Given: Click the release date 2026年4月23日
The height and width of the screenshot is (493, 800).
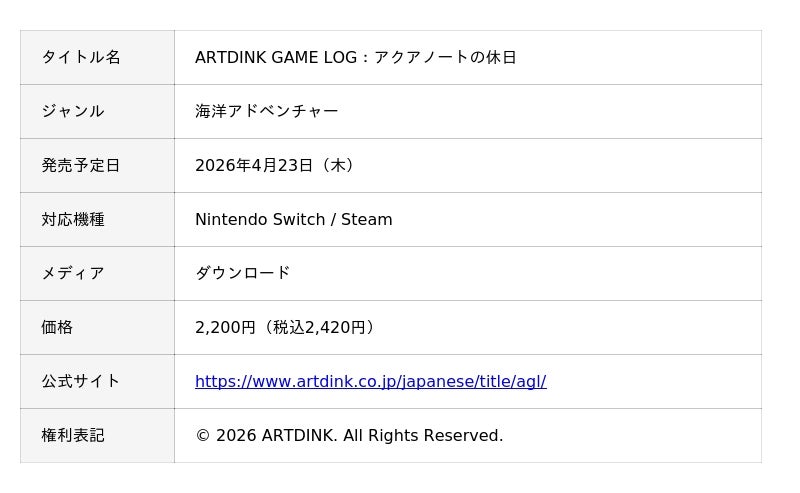Looking at the screenshot, I should pos(254,165).
